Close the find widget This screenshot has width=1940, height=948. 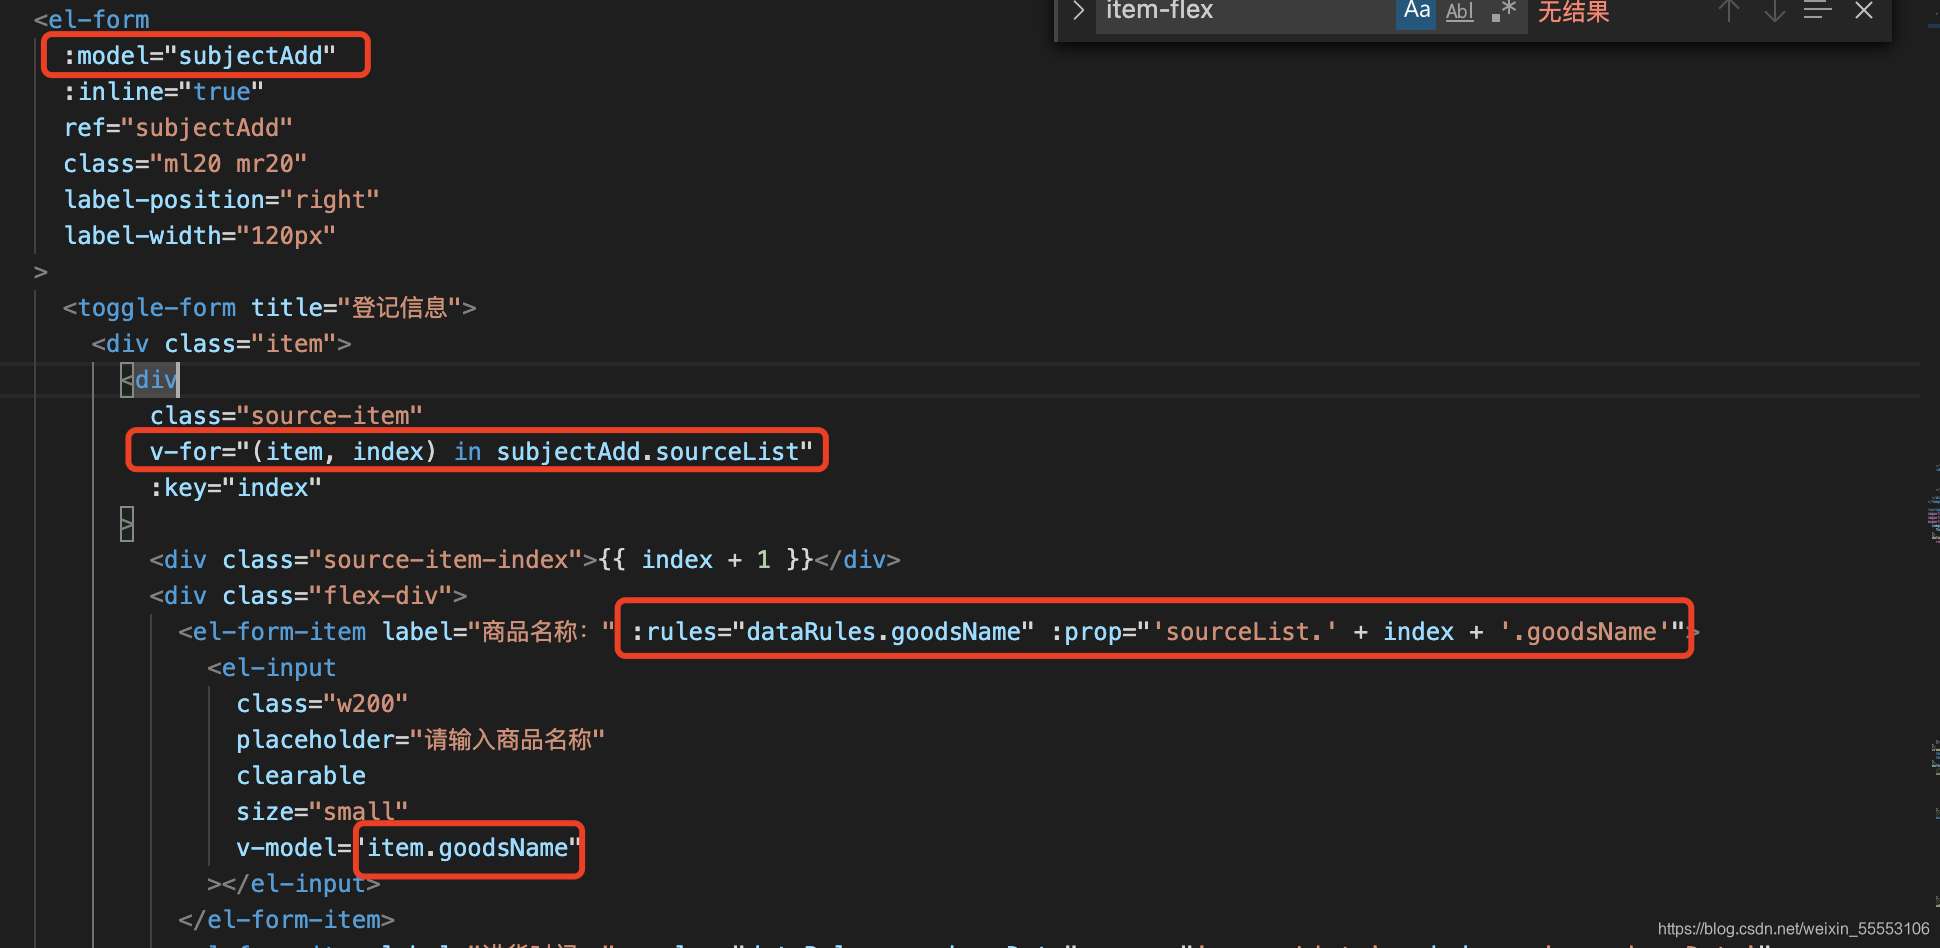point(1864,12)
